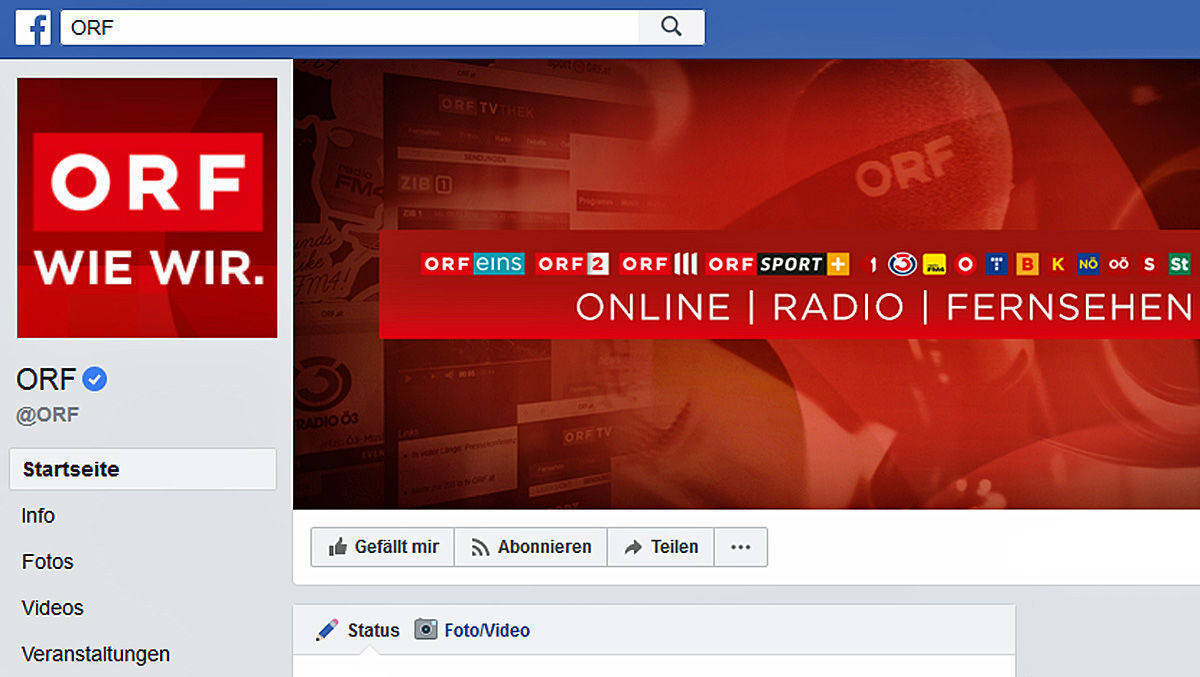Click the Ö3 radio logo on cover

[x=903, y=264]
